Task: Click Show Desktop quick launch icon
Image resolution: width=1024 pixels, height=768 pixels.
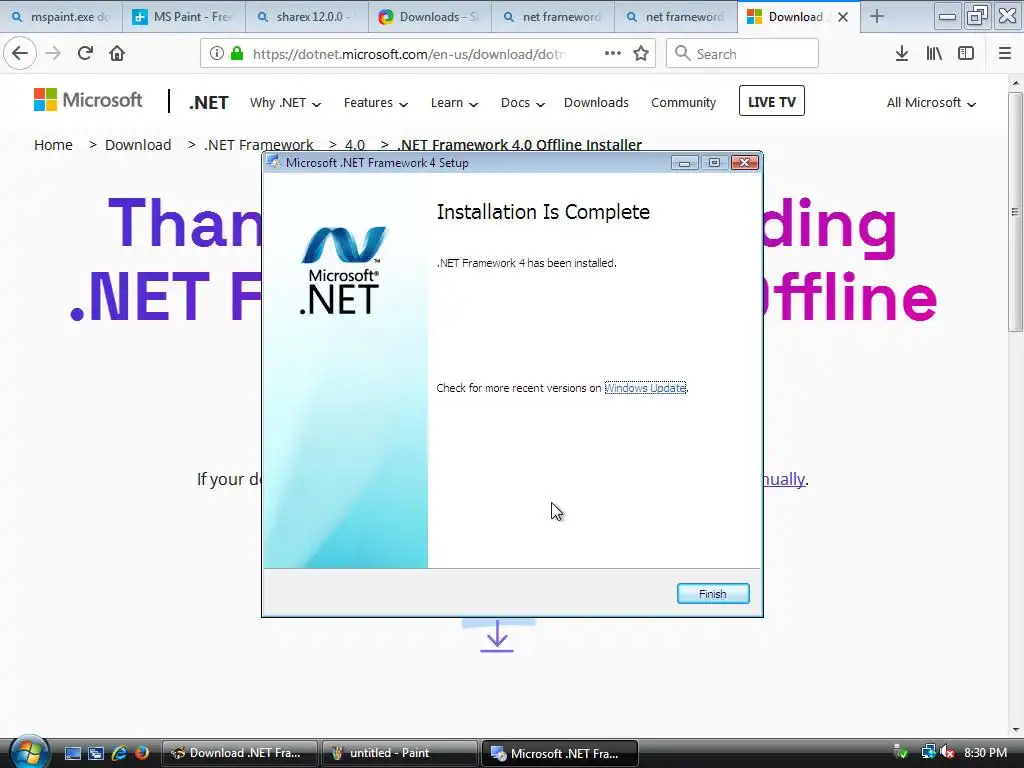Action: (x=72, y=754)
